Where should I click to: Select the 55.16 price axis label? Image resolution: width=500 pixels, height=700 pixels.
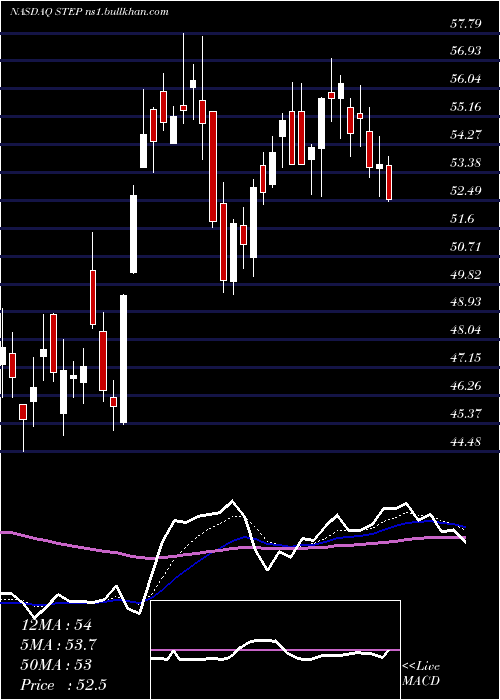pos(466,107)
